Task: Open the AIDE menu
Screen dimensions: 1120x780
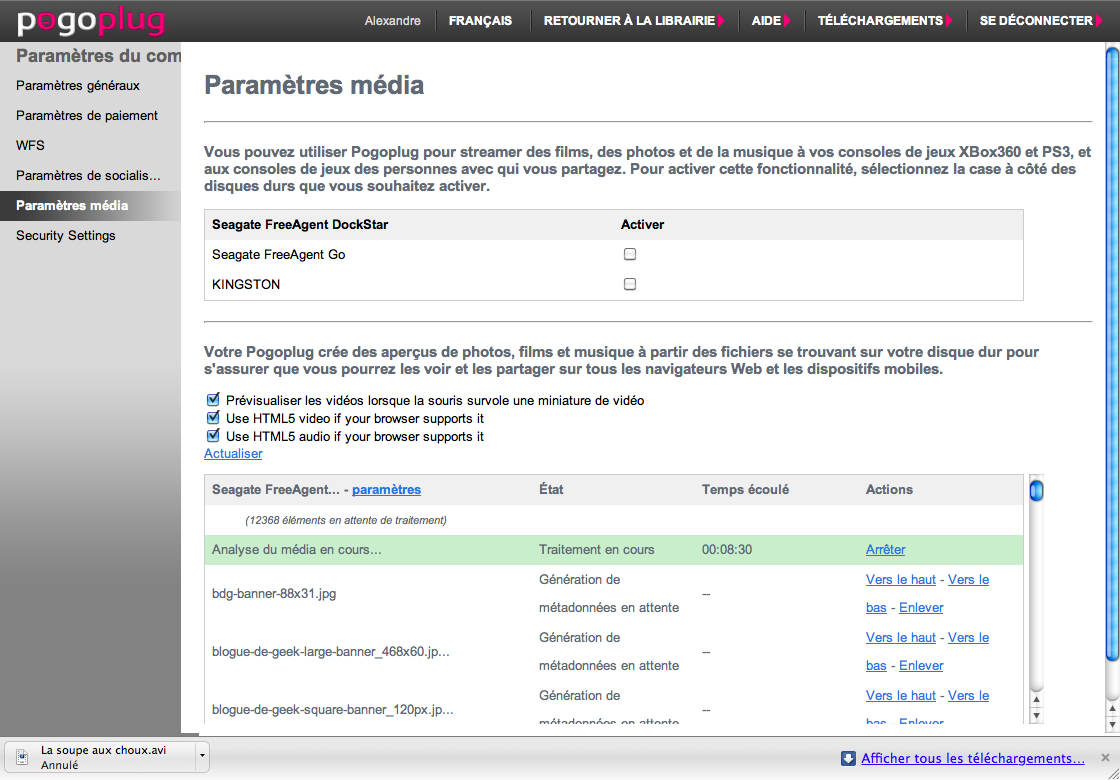Action: 771,21
